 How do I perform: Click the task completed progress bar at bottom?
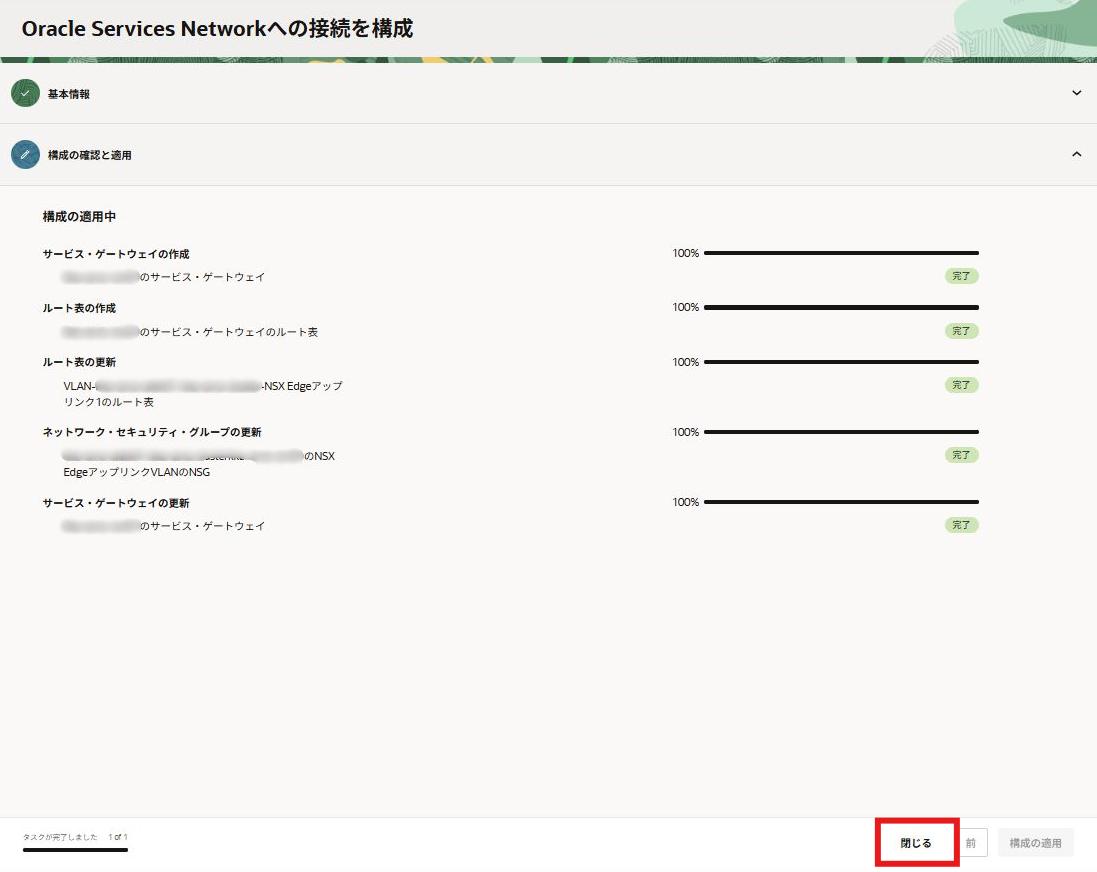click(75, 850)
